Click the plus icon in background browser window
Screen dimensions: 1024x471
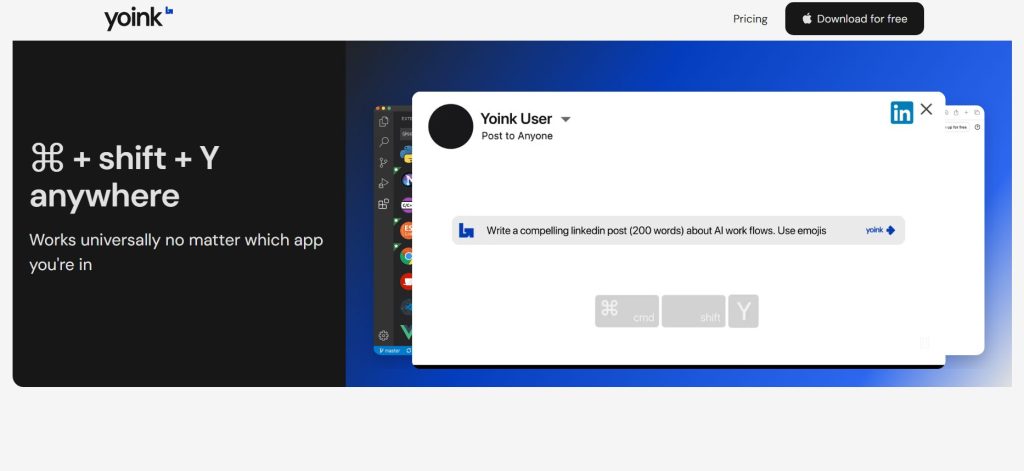click(967, 112)
